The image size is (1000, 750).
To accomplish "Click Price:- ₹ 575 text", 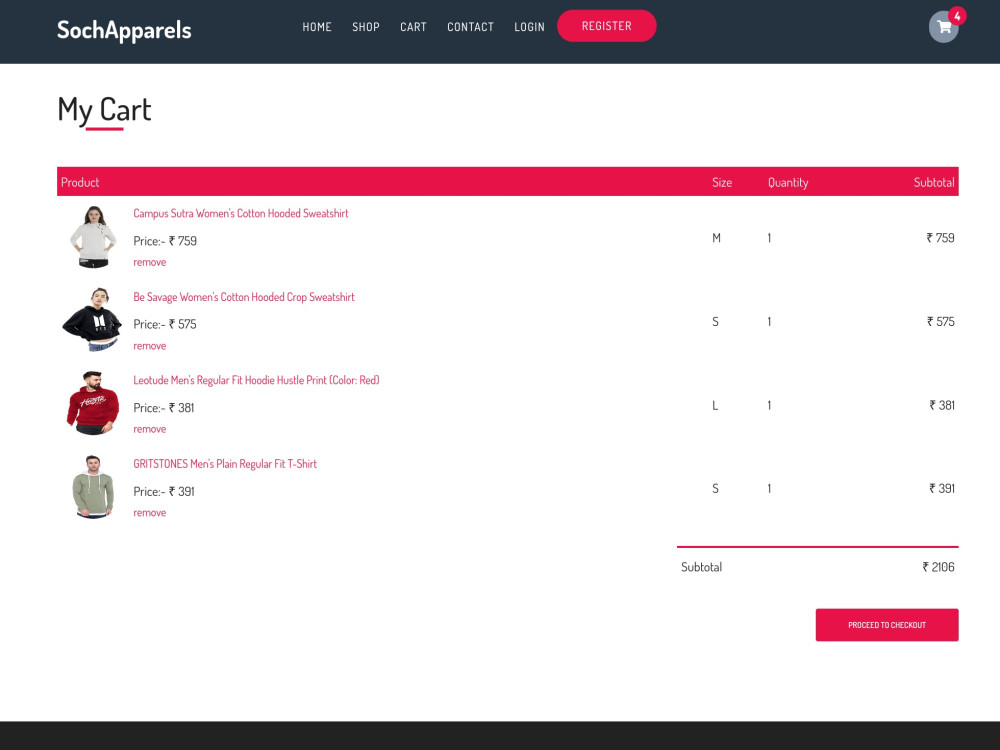I will 165,324.
